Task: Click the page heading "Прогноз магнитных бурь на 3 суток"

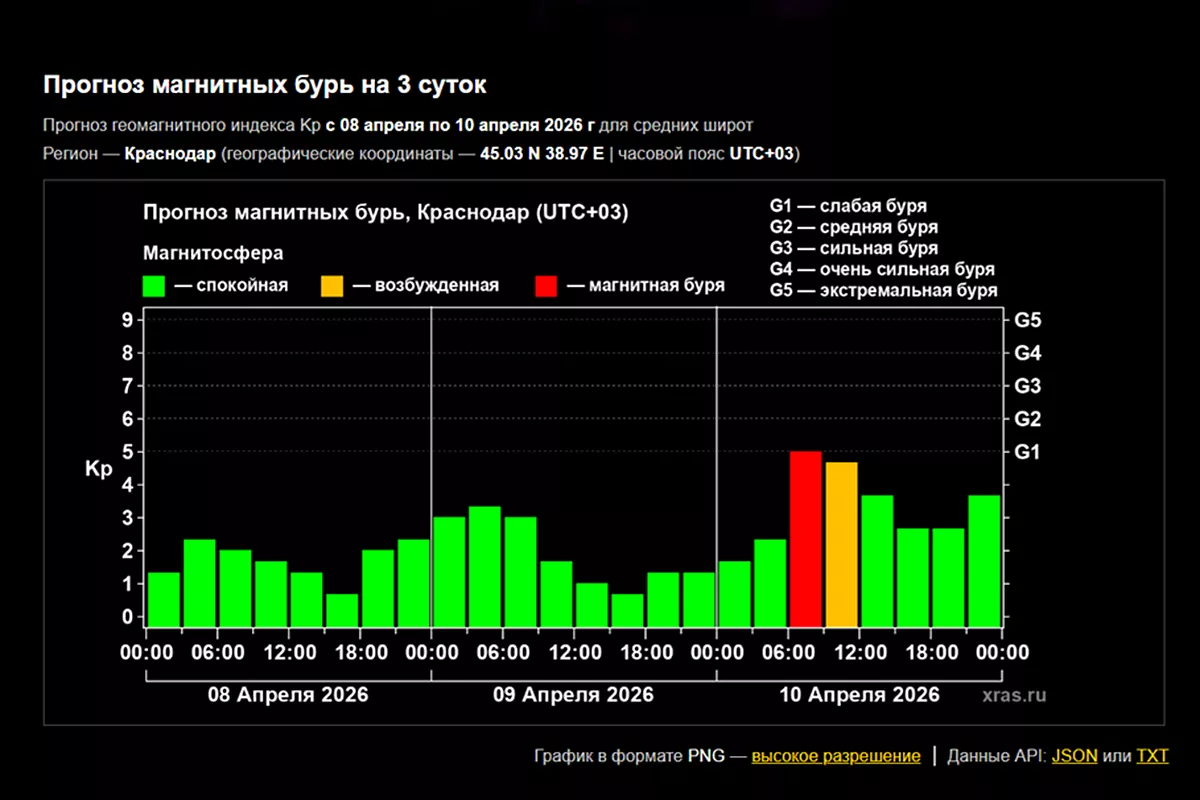Action: click(x=264, y=85)
